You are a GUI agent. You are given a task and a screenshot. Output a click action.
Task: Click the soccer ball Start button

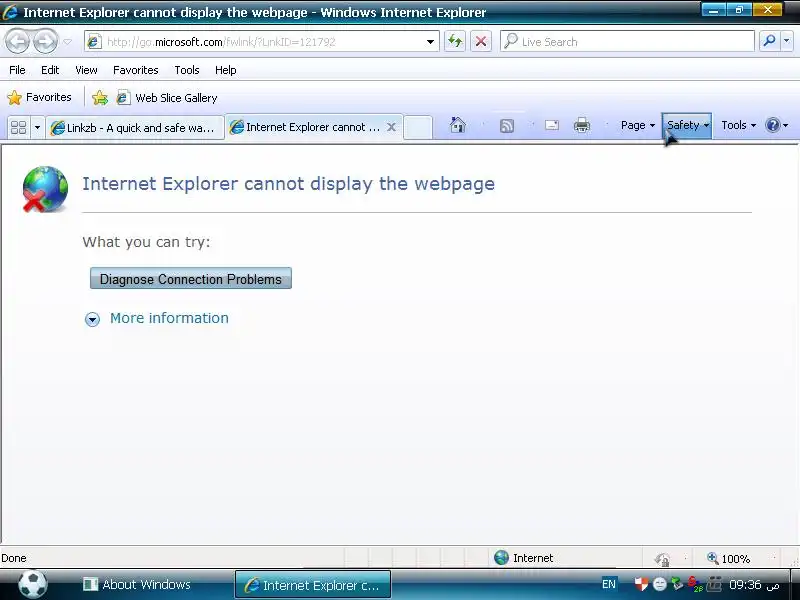[x=33, y=584]
